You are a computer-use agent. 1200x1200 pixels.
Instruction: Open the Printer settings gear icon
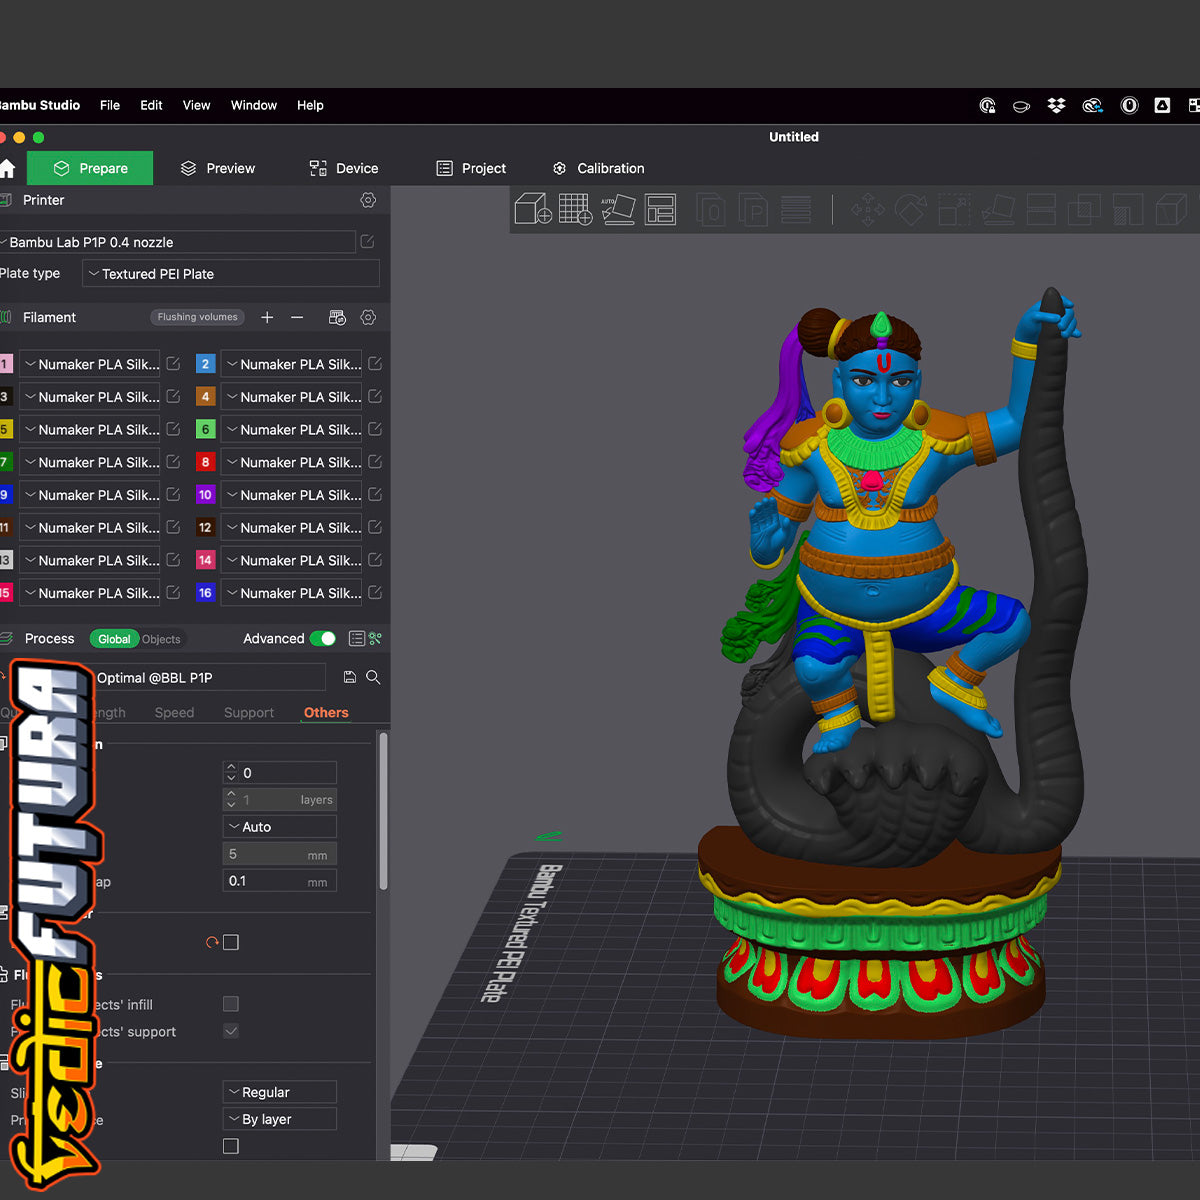368,200
